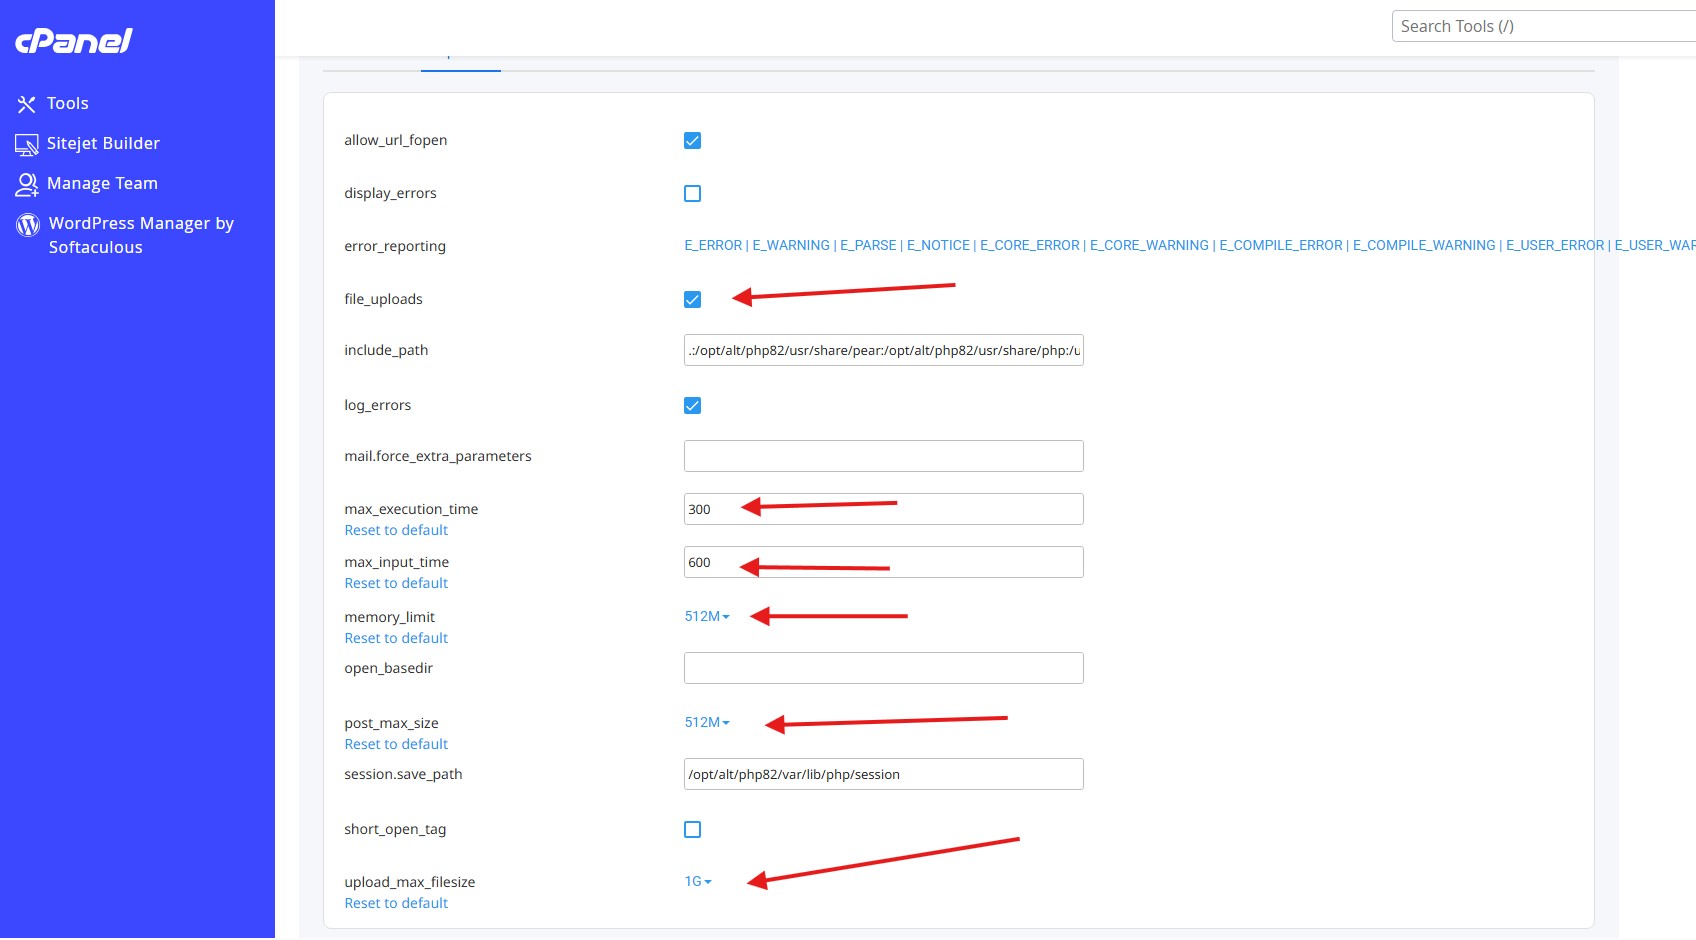Viewport: 1696px width, 940px height.
Task: Click the Manage Team user icon
Action: tap(27, 184)
